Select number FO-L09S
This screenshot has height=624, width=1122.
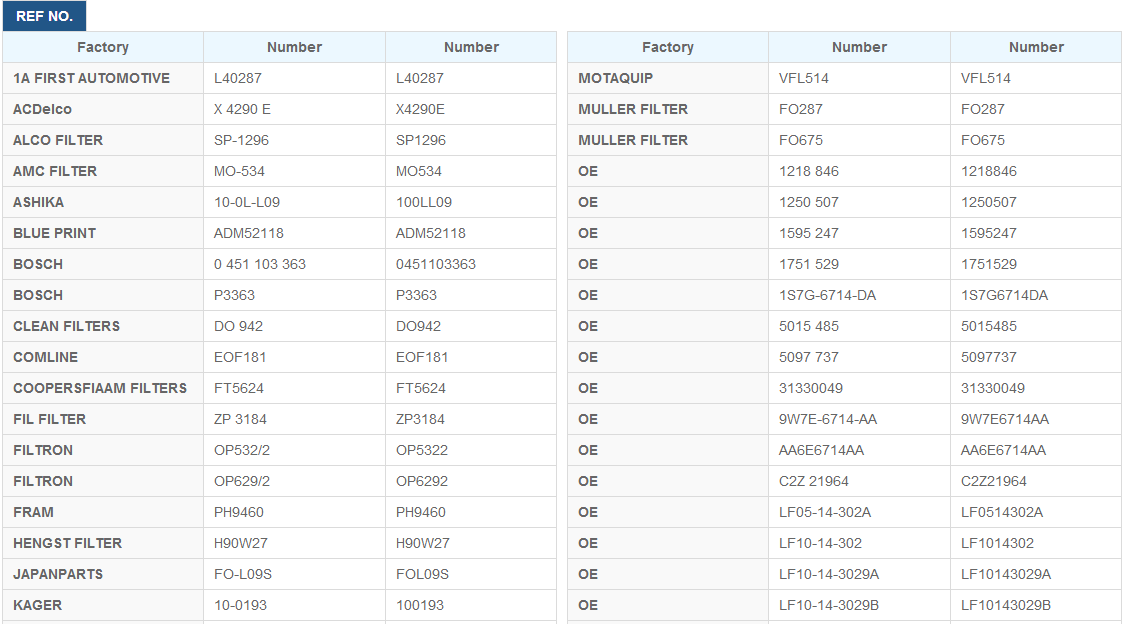(243, 574)
